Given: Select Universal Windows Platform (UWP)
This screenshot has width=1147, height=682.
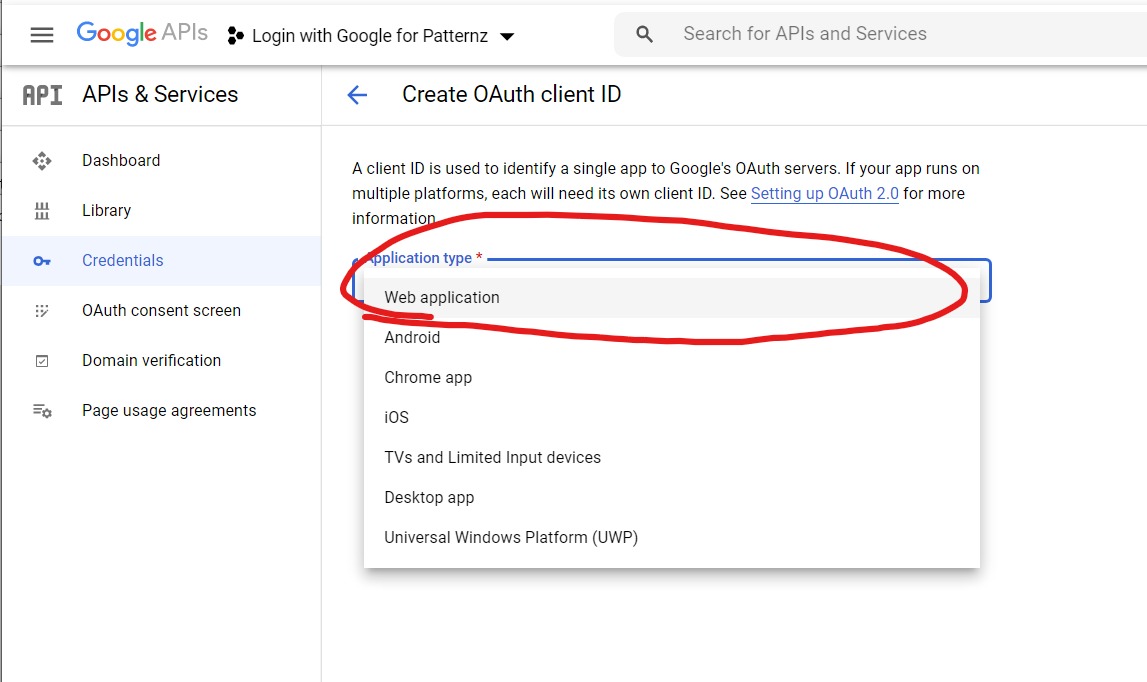Looking at the screenshot, I should [511, 538].
